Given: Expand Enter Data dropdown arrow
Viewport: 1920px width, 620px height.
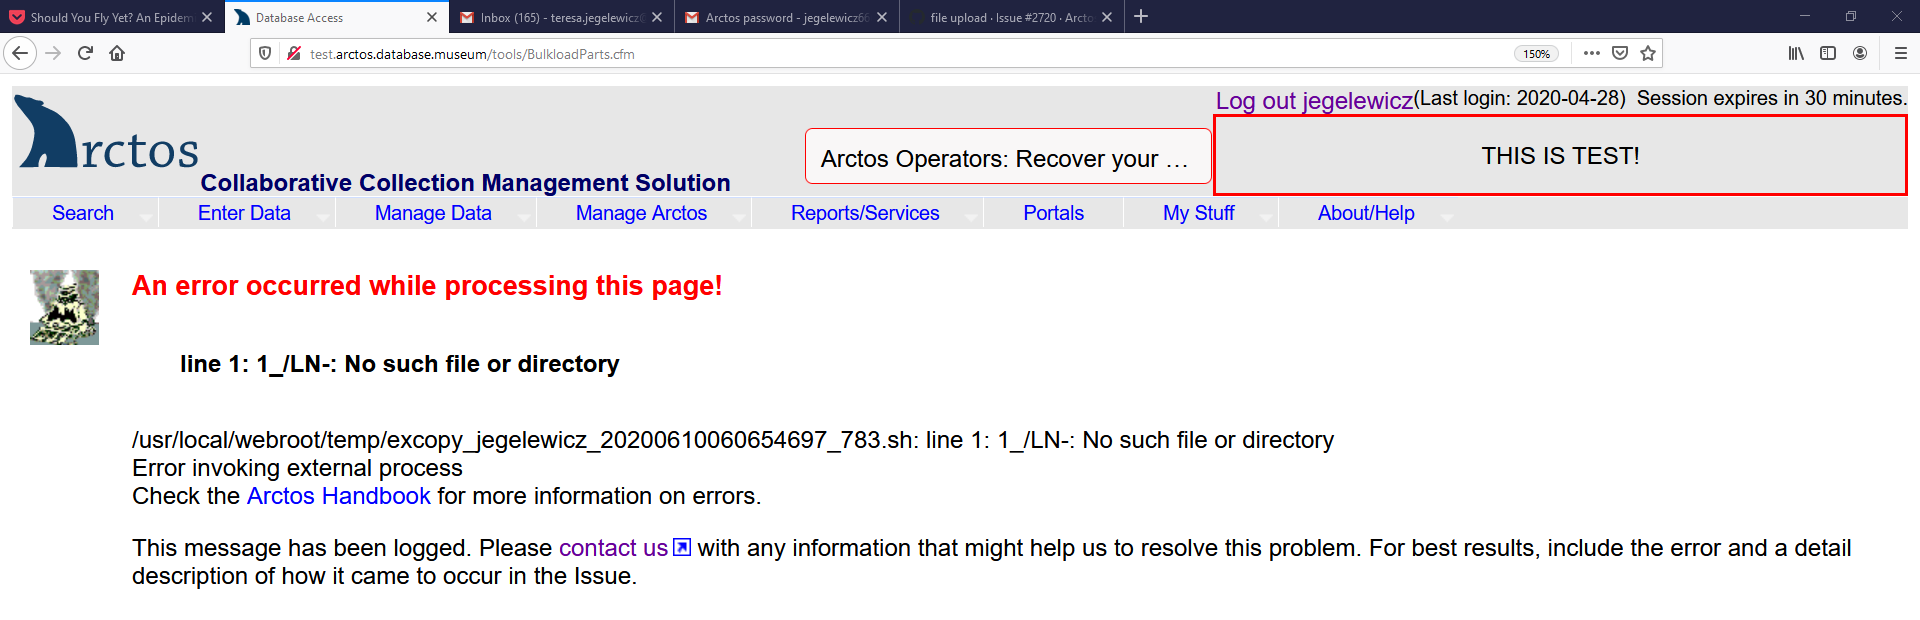Looking at the screenshot, I should [323, 217].
